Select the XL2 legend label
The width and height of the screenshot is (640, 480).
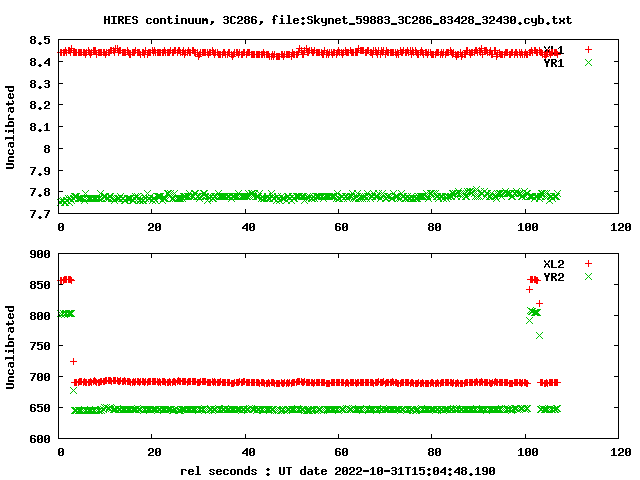[553, 264]
